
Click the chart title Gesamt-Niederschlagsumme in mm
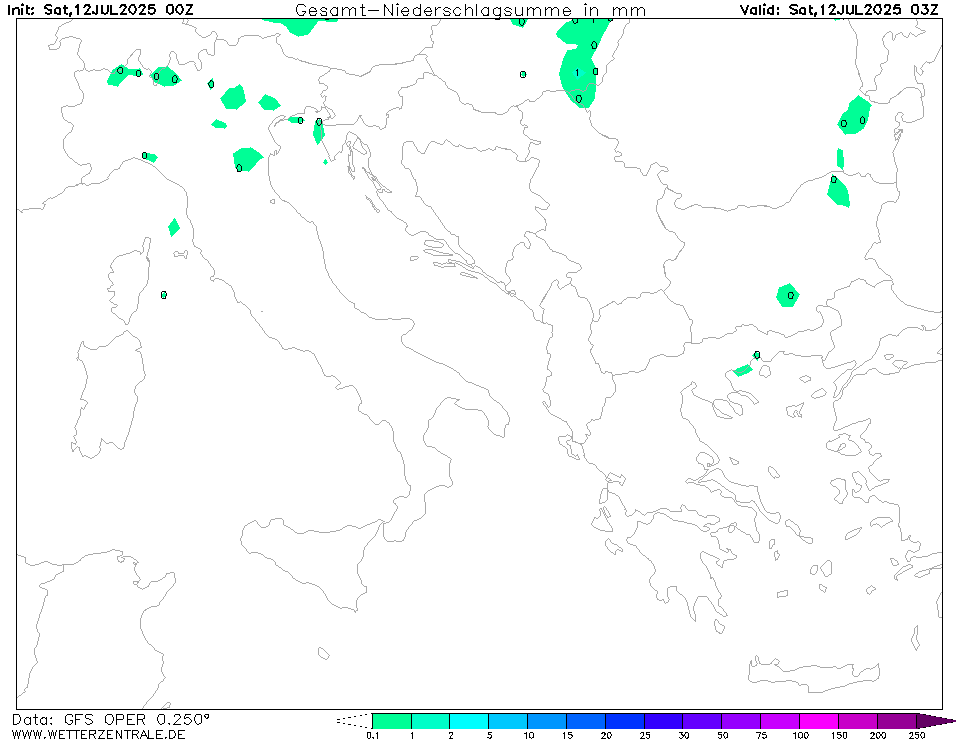coord(470,10)
